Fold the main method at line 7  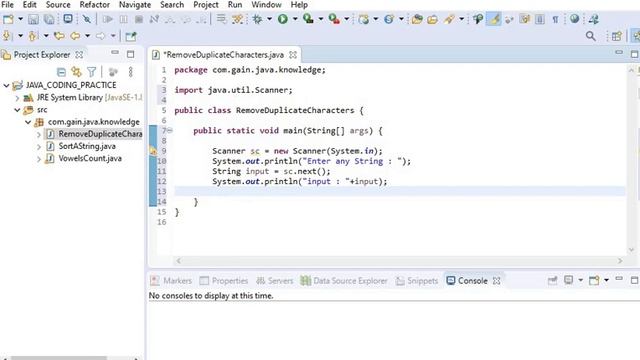click(x=170, y=131)
